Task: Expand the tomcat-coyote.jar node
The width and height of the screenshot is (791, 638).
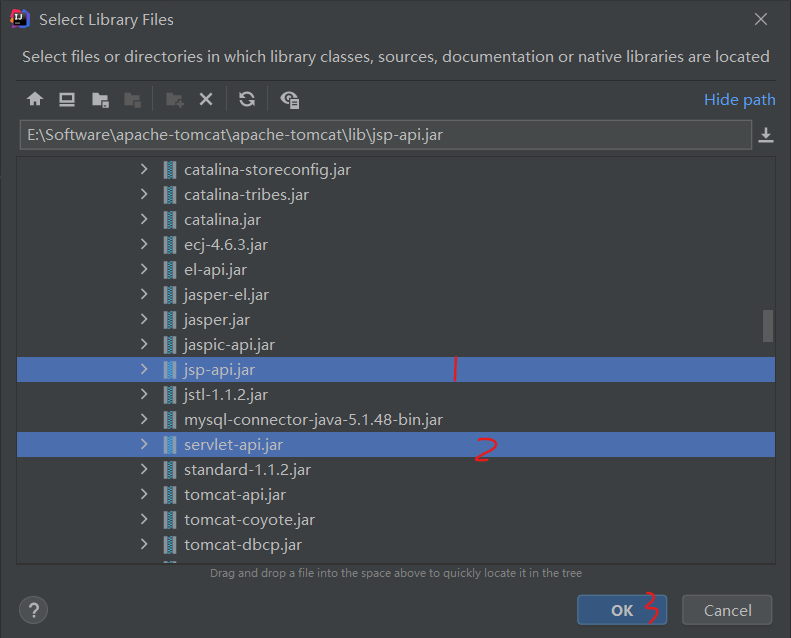Action: pos(144,519)
